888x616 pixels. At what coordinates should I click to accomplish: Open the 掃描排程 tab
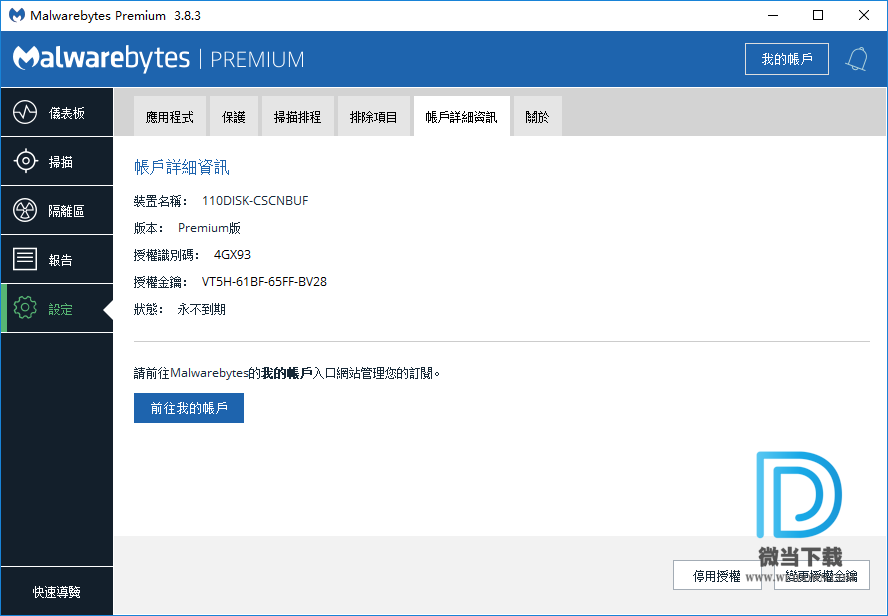tap(298, 117)
